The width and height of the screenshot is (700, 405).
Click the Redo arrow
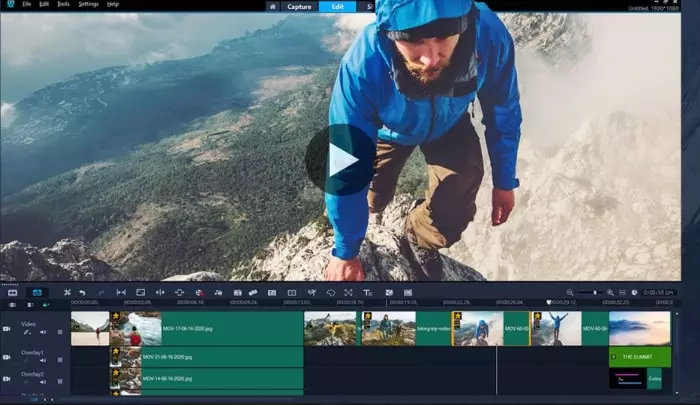[x=101, y=293]
